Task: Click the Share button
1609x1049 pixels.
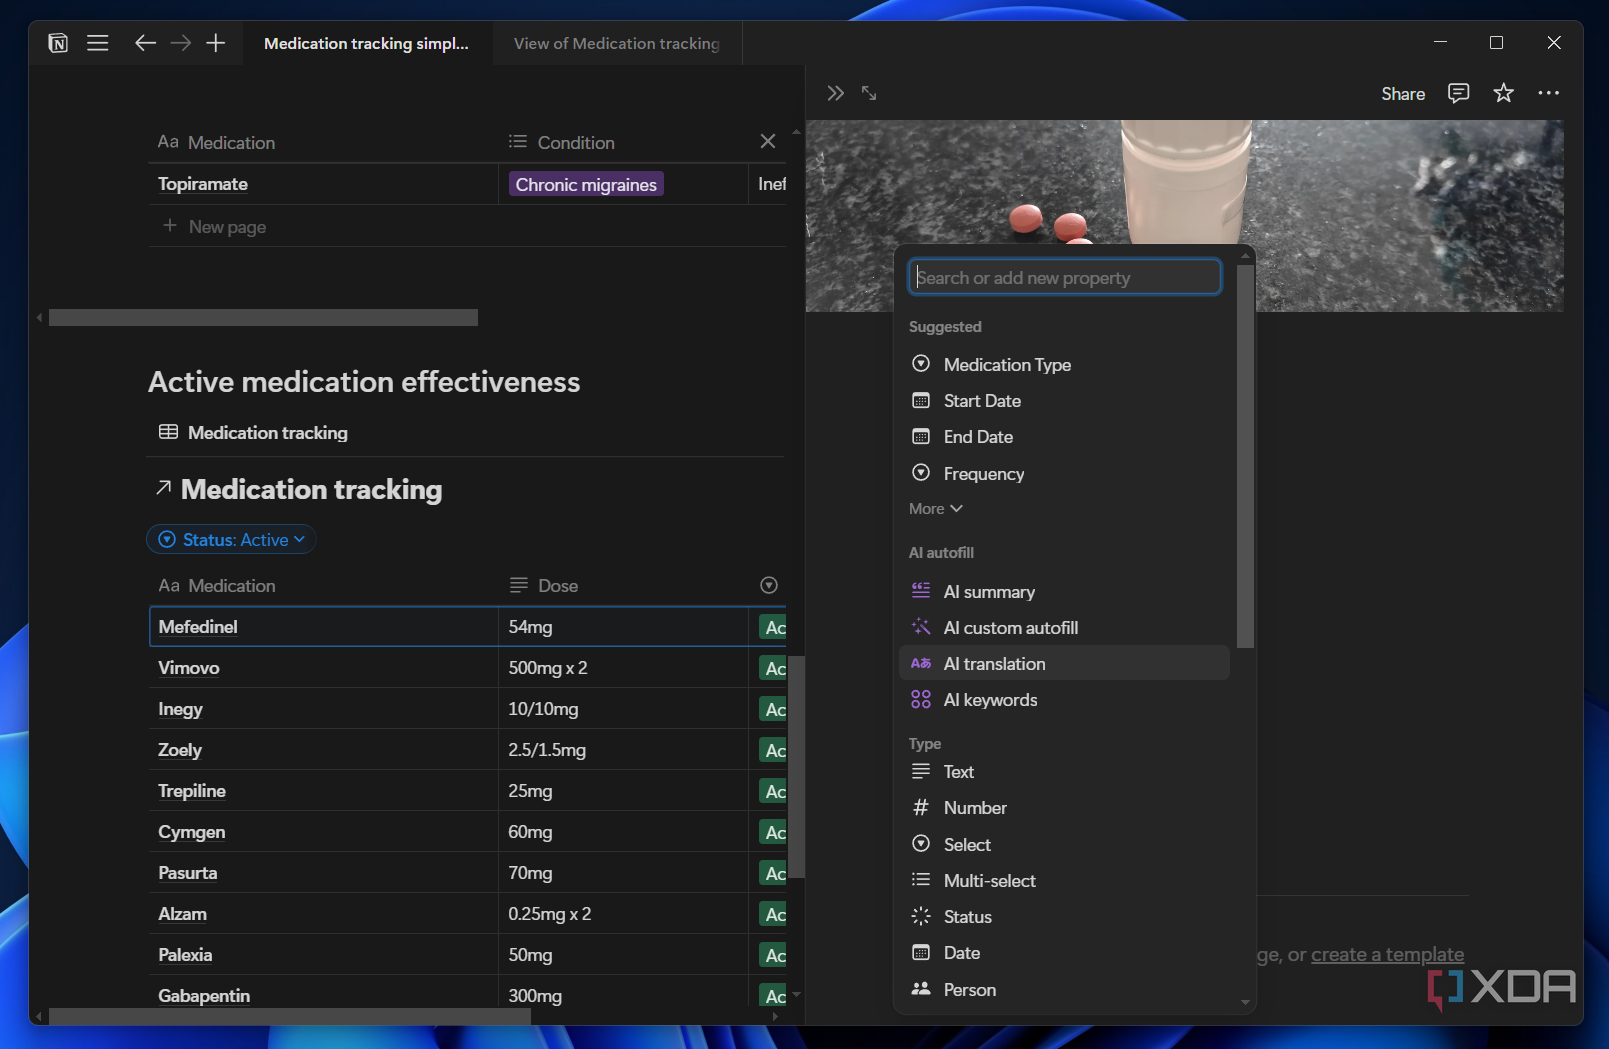Action: 1403,93
